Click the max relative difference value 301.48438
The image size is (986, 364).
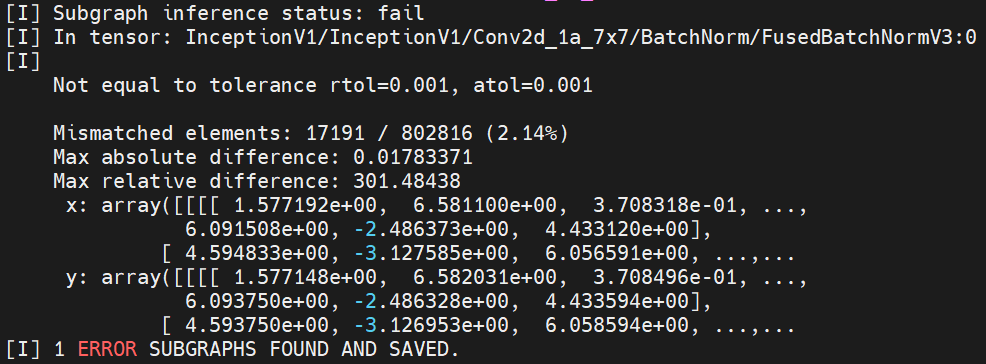[406, 182]
